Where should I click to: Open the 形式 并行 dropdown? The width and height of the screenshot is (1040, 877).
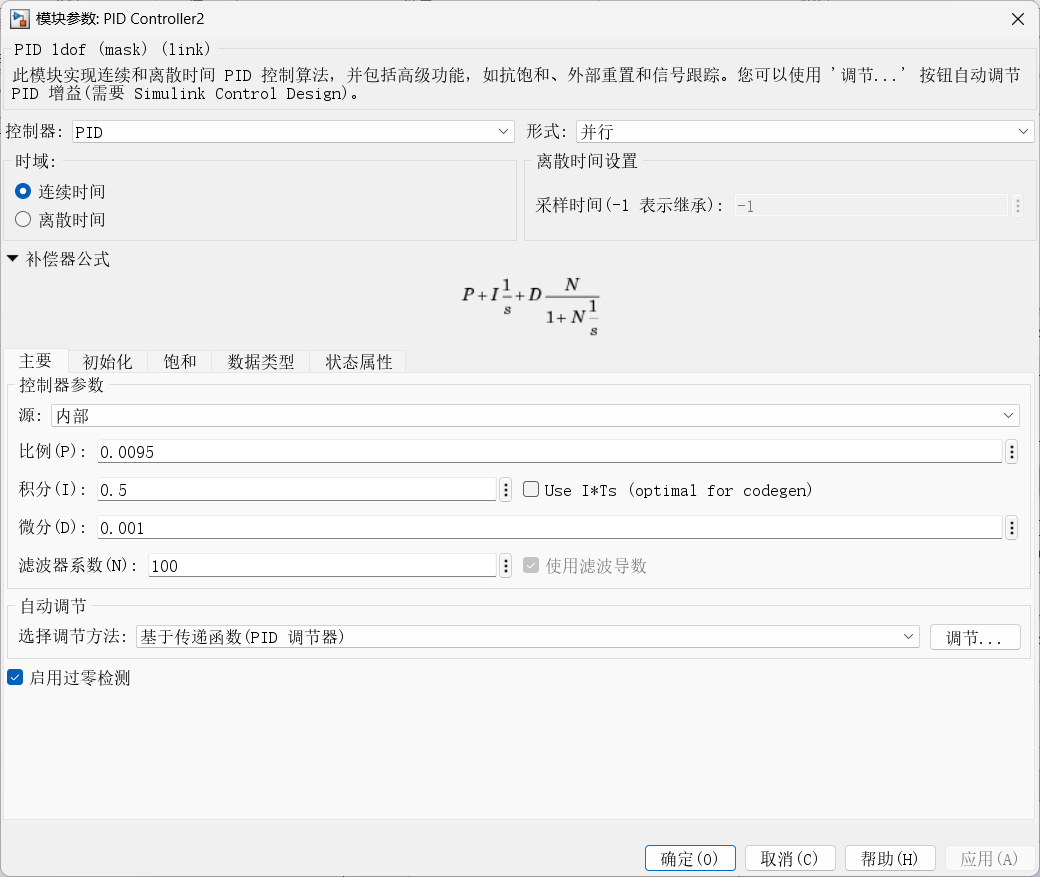coord(804,132)
